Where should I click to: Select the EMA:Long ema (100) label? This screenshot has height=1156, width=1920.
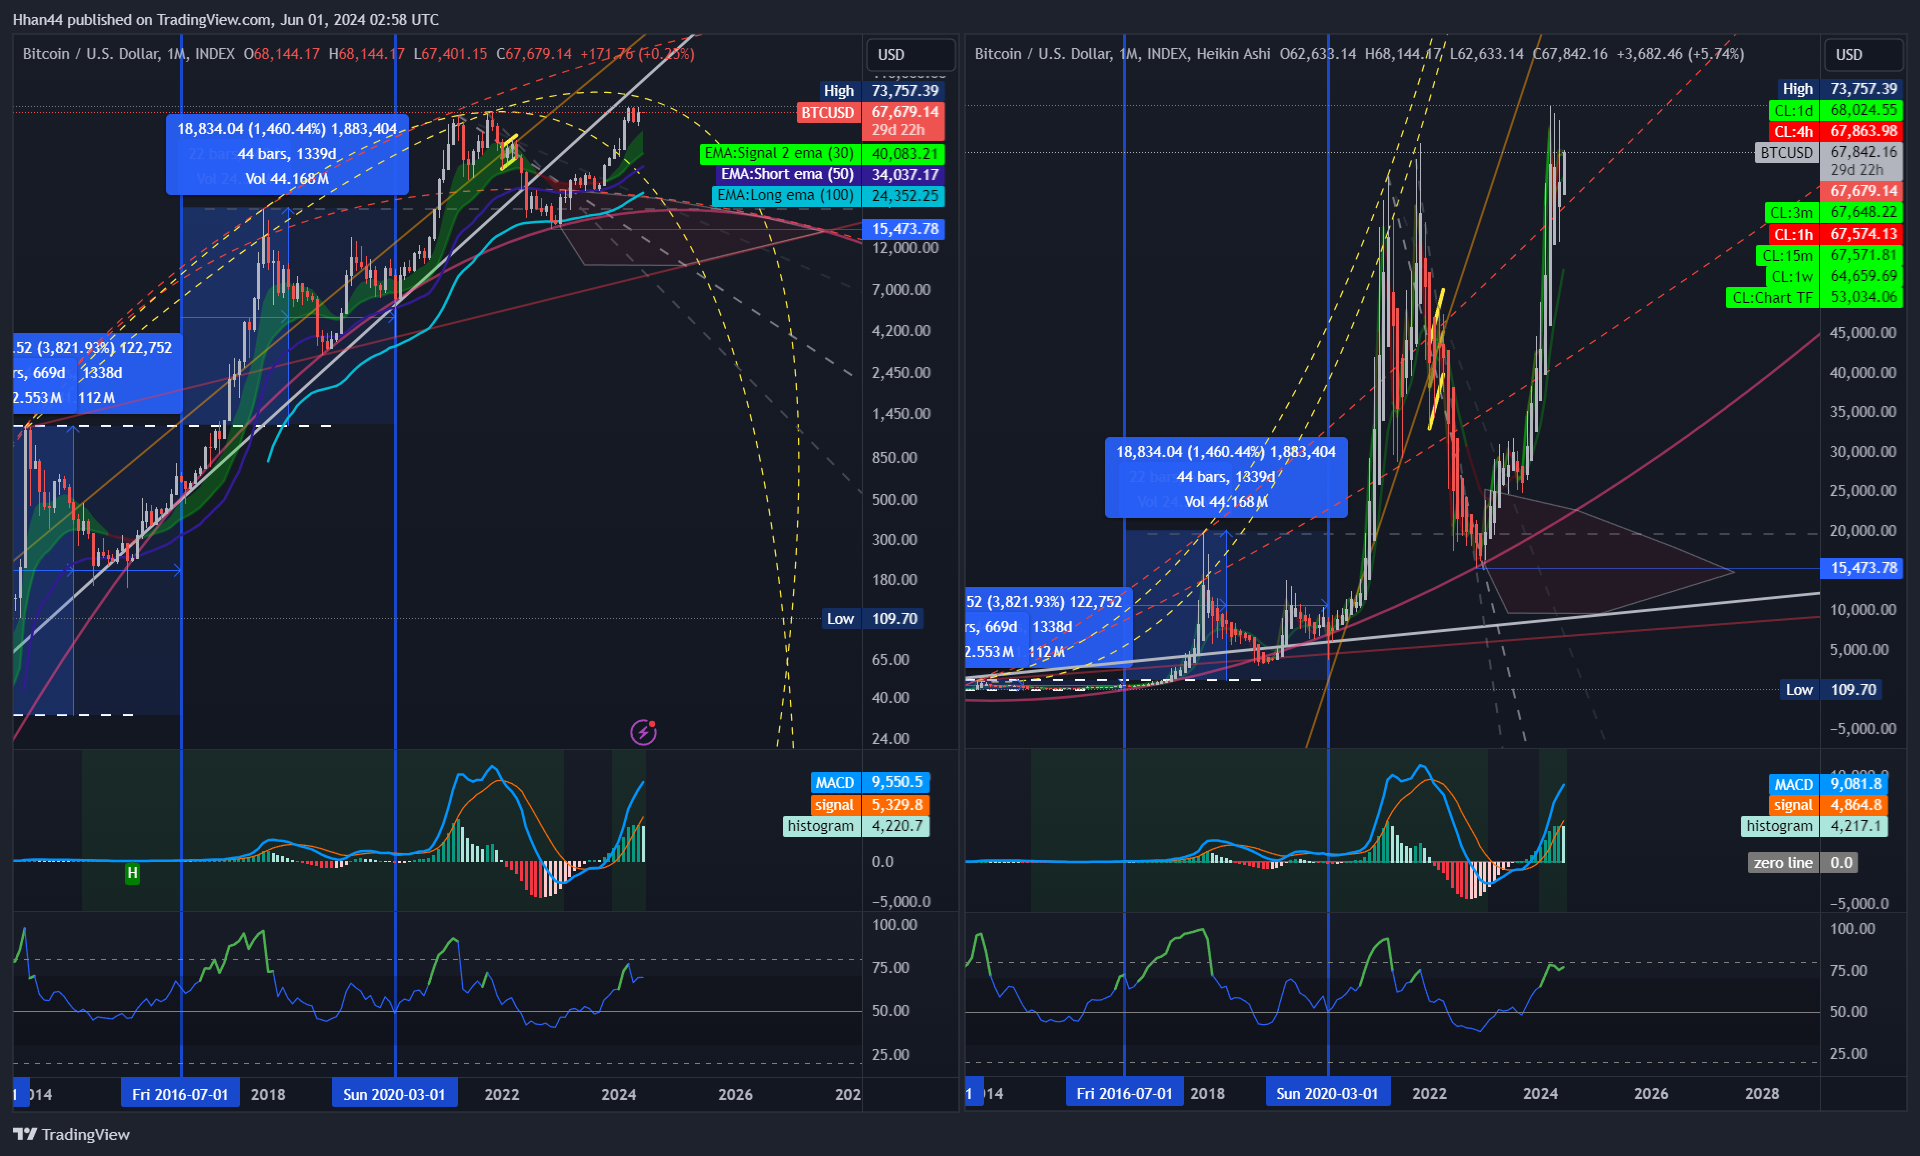827,196
